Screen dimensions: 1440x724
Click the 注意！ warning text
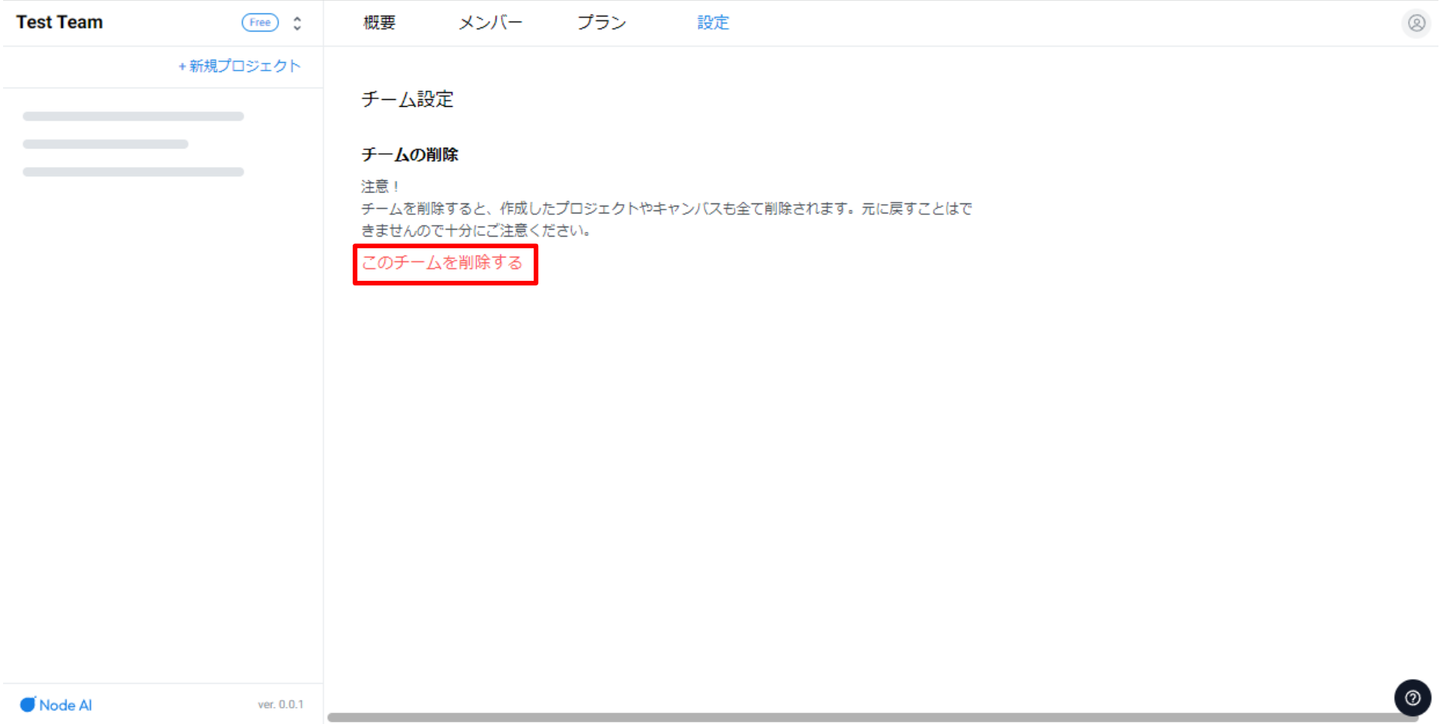point(381,187)
